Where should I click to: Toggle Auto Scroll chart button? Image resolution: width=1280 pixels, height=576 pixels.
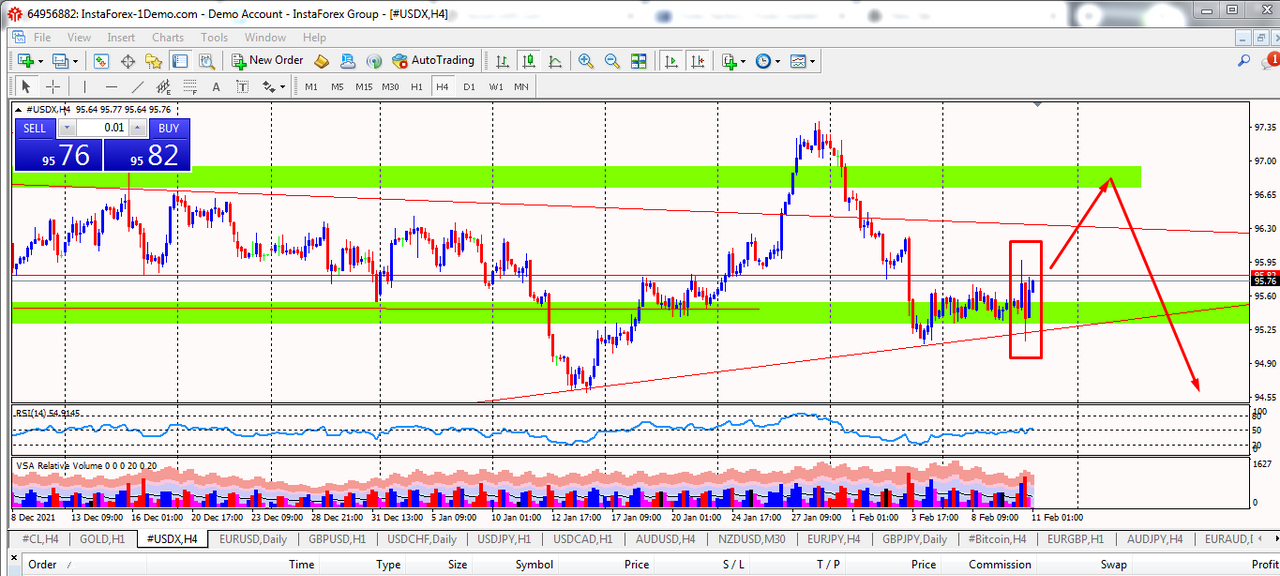click(x=671, y=61)
